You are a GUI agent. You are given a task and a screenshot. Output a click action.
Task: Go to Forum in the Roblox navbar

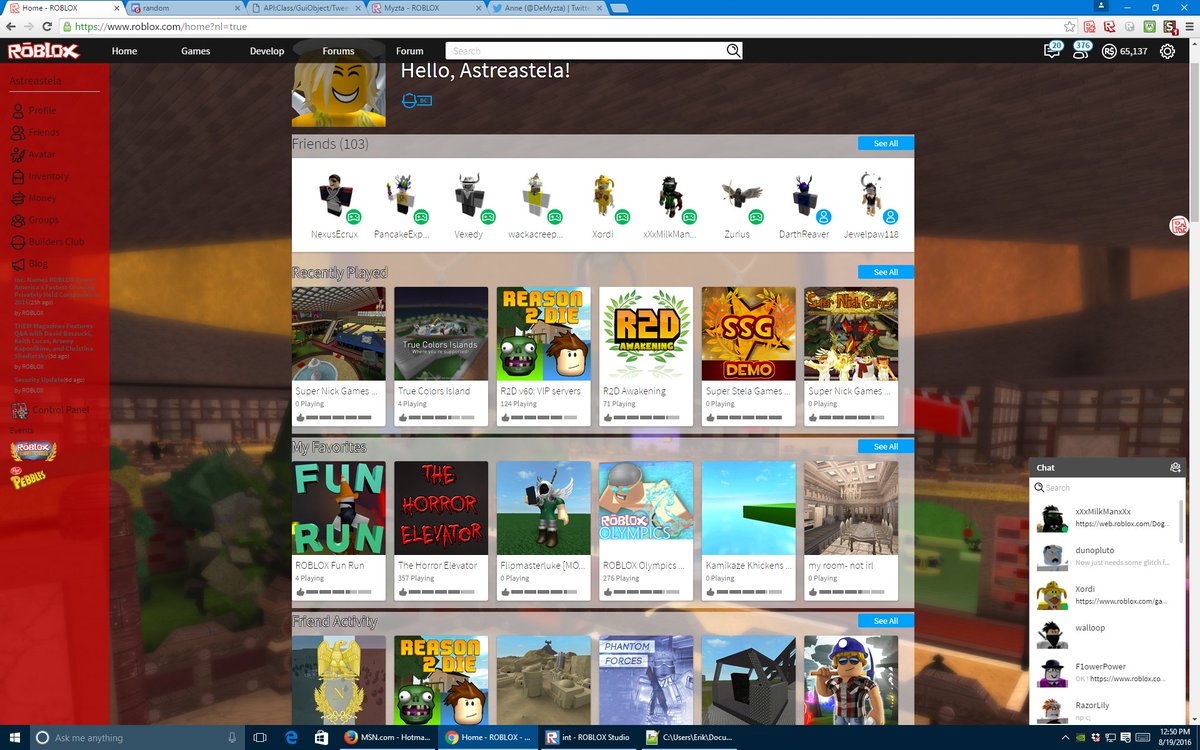click(x=409, y=51)
